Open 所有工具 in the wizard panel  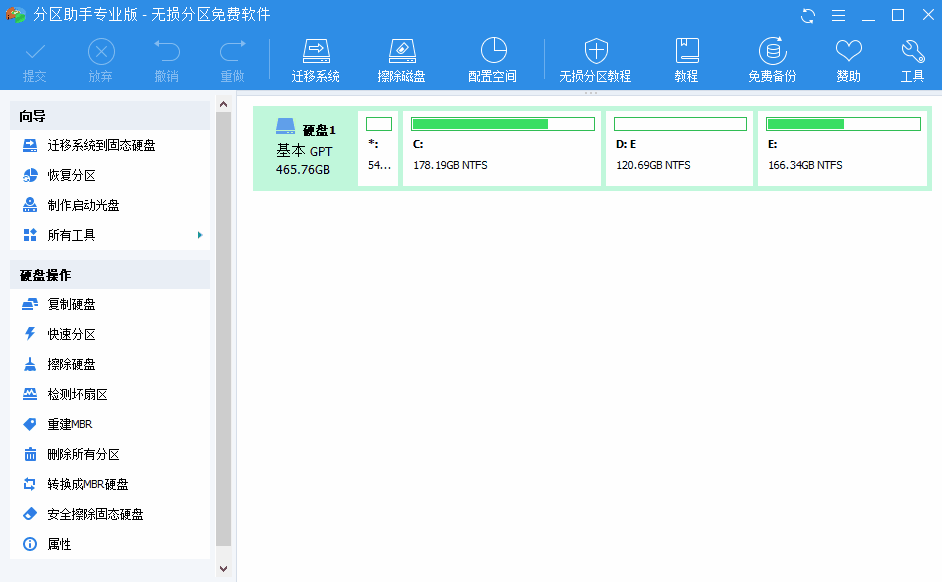coord(110,235)
